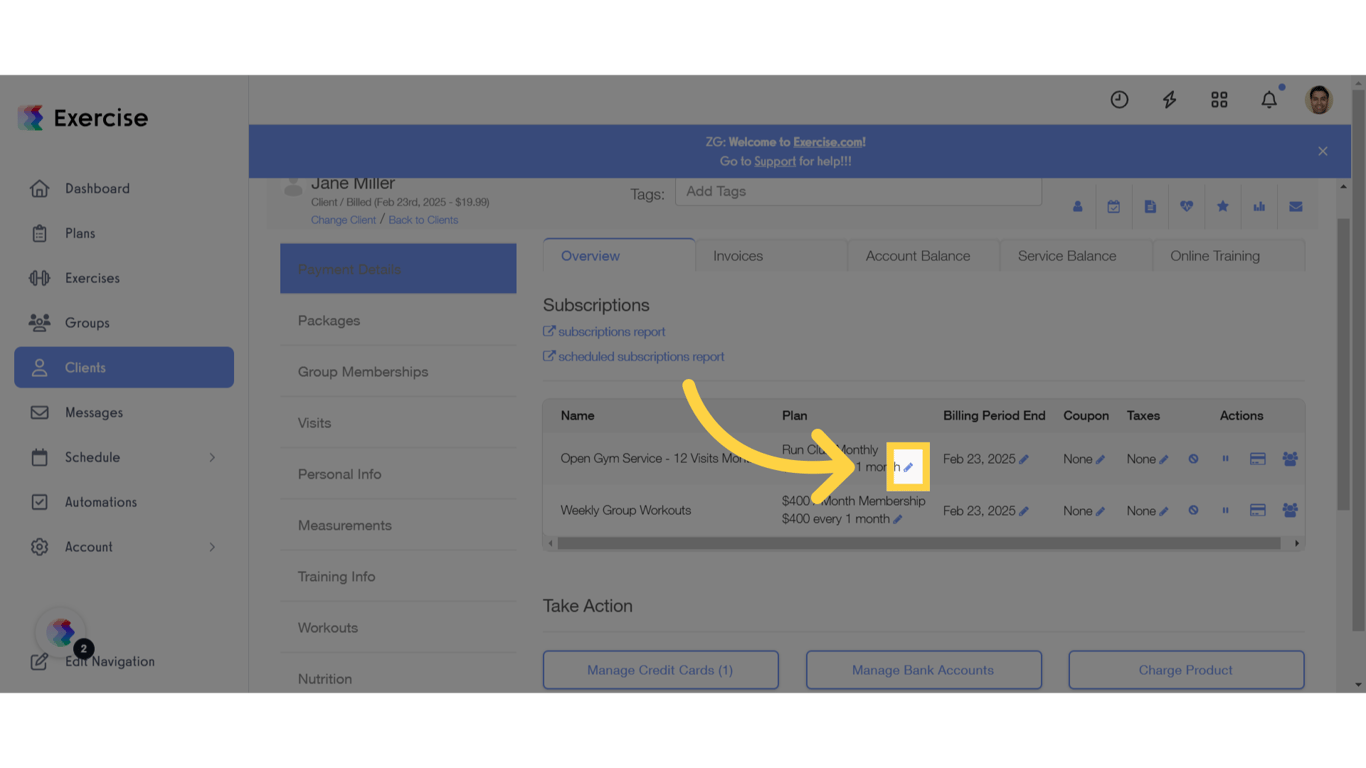Open the client calendar check icon

coord(1113,207)
